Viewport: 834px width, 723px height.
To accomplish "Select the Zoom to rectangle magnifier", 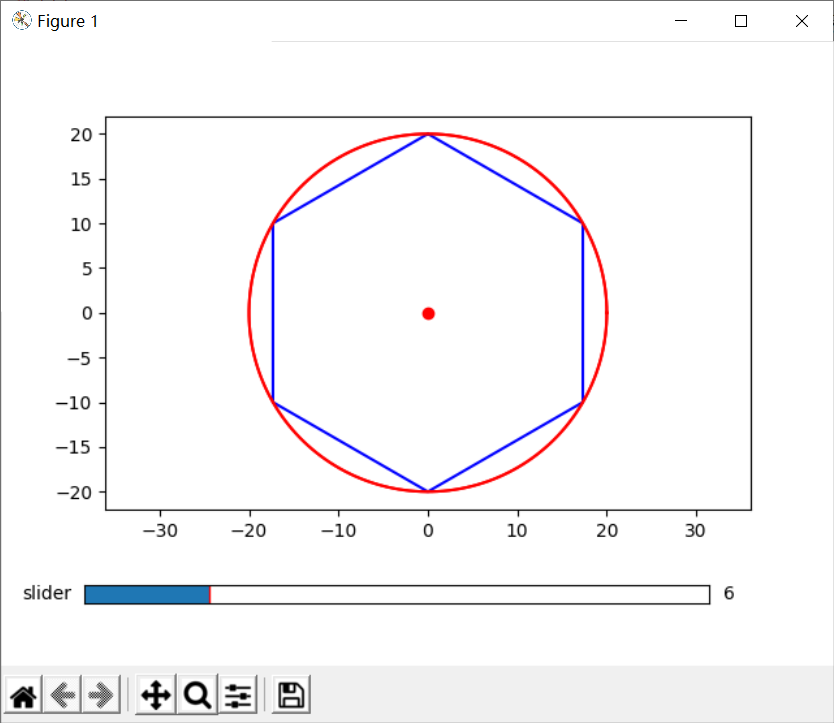I will [x=197, y=695].
